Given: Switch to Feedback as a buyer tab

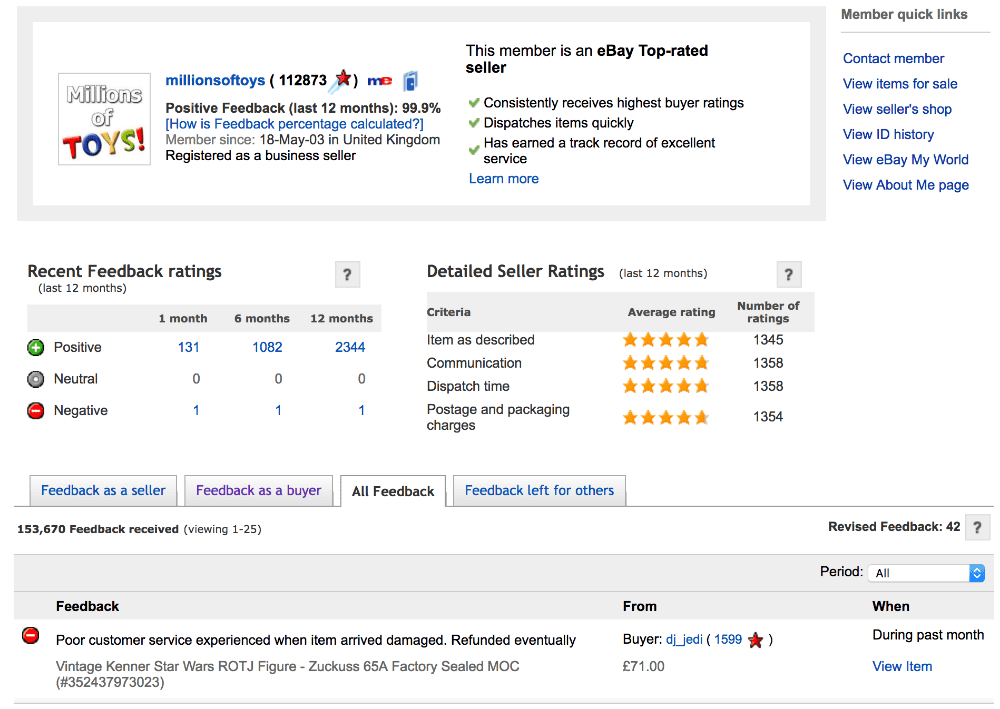Looking at the screenshot, I should (x=258, y=491).
